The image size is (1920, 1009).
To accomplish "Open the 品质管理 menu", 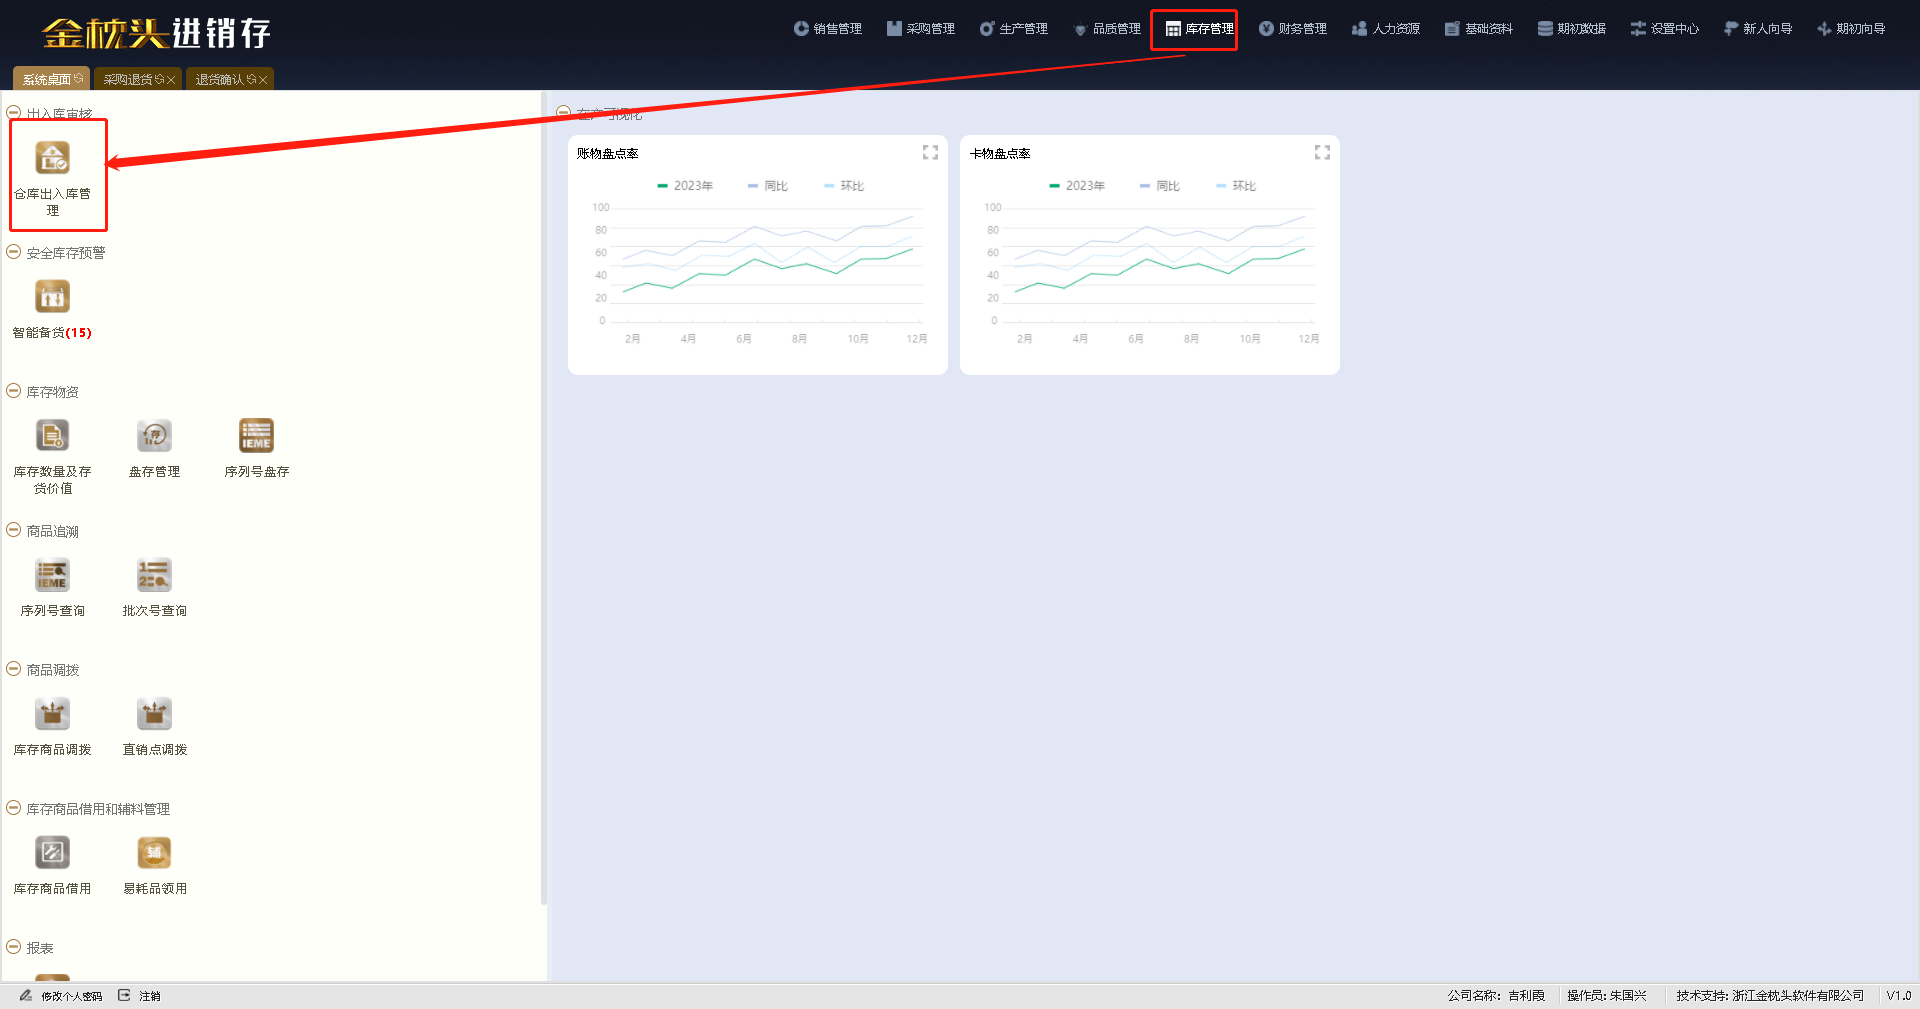I will 1107,29.
